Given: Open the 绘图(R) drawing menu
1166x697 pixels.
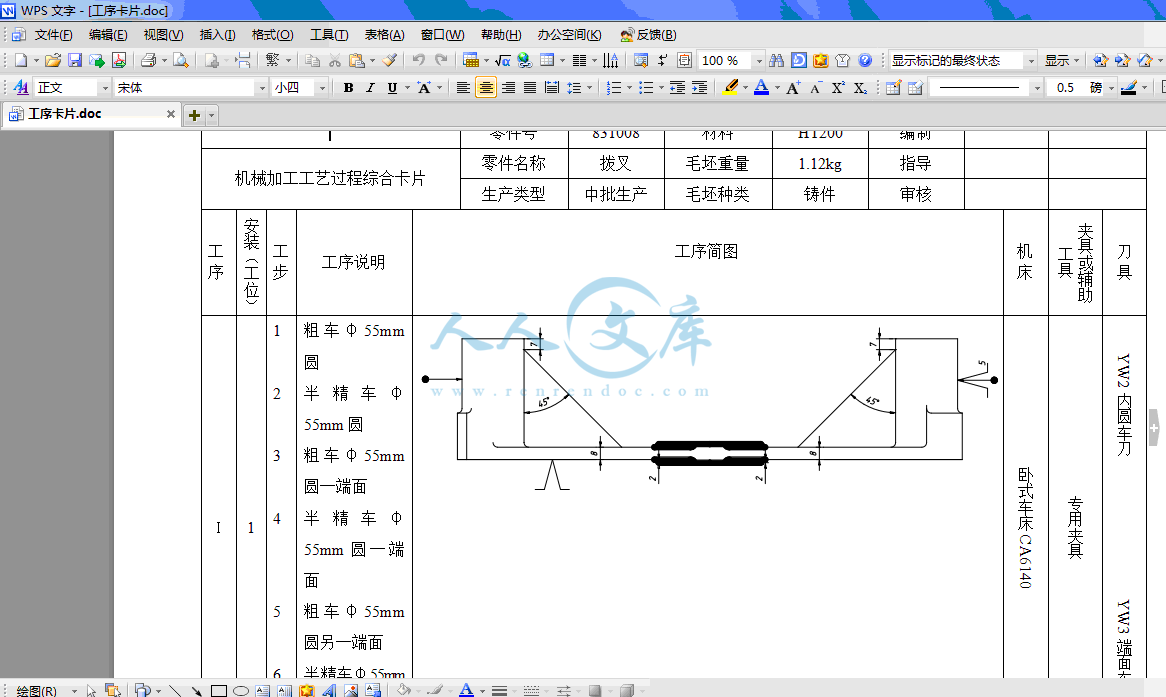Looking at the screenshot, I should click(36, 690).
